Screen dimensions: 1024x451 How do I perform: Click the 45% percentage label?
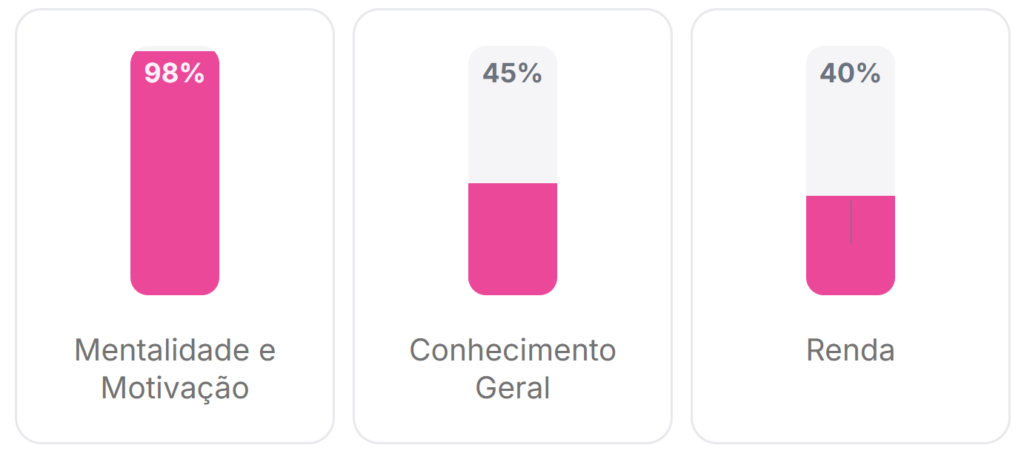(x=512, y=73)
